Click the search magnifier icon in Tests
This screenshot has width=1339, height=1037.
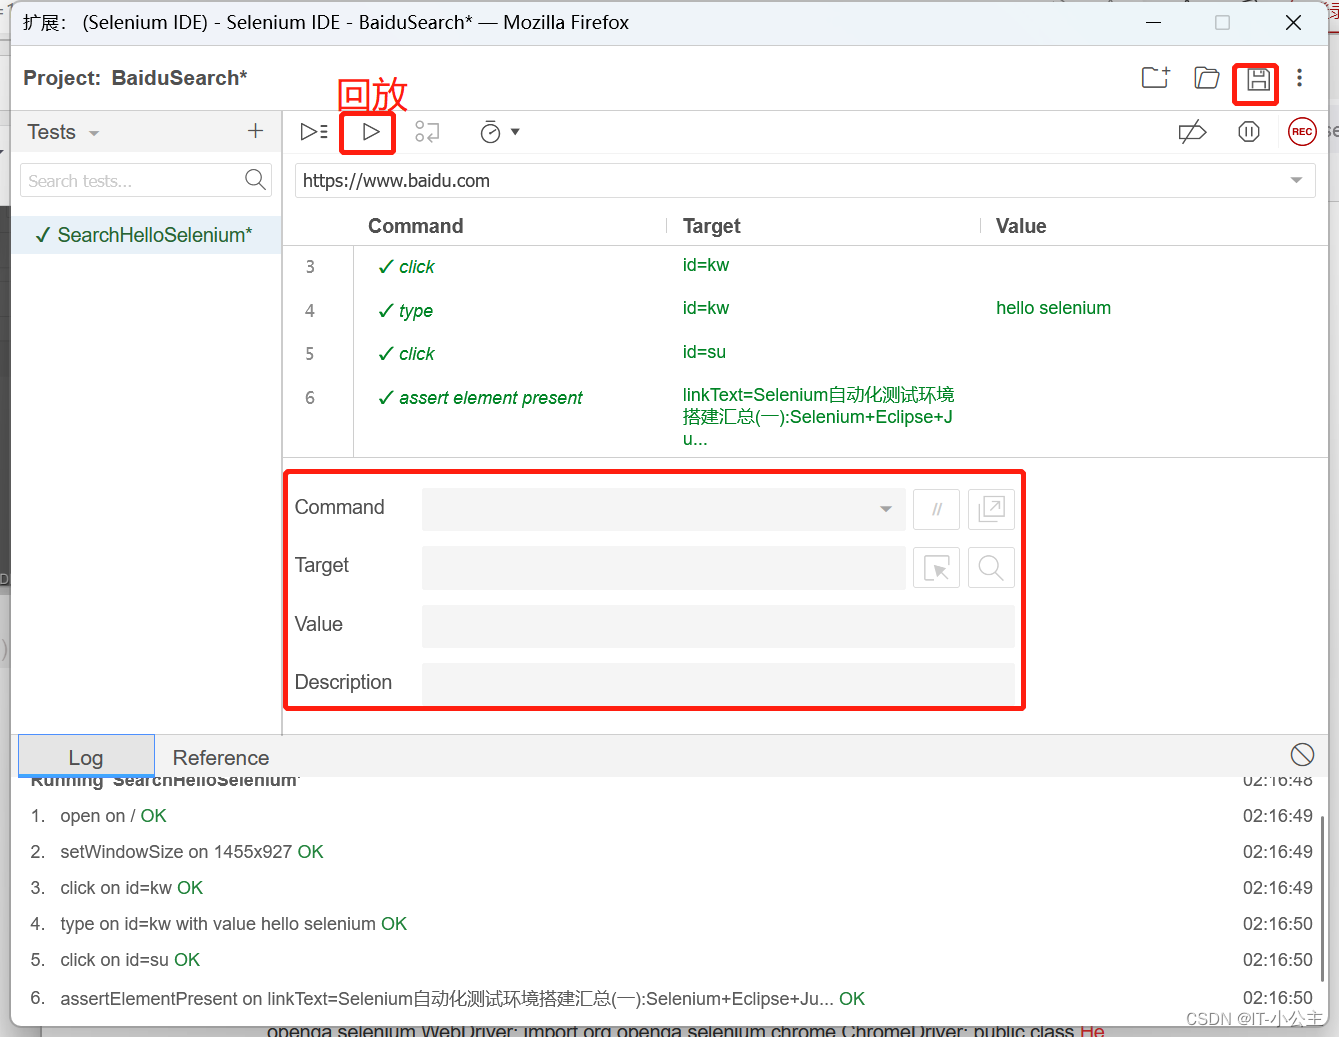tap(256, 180)
